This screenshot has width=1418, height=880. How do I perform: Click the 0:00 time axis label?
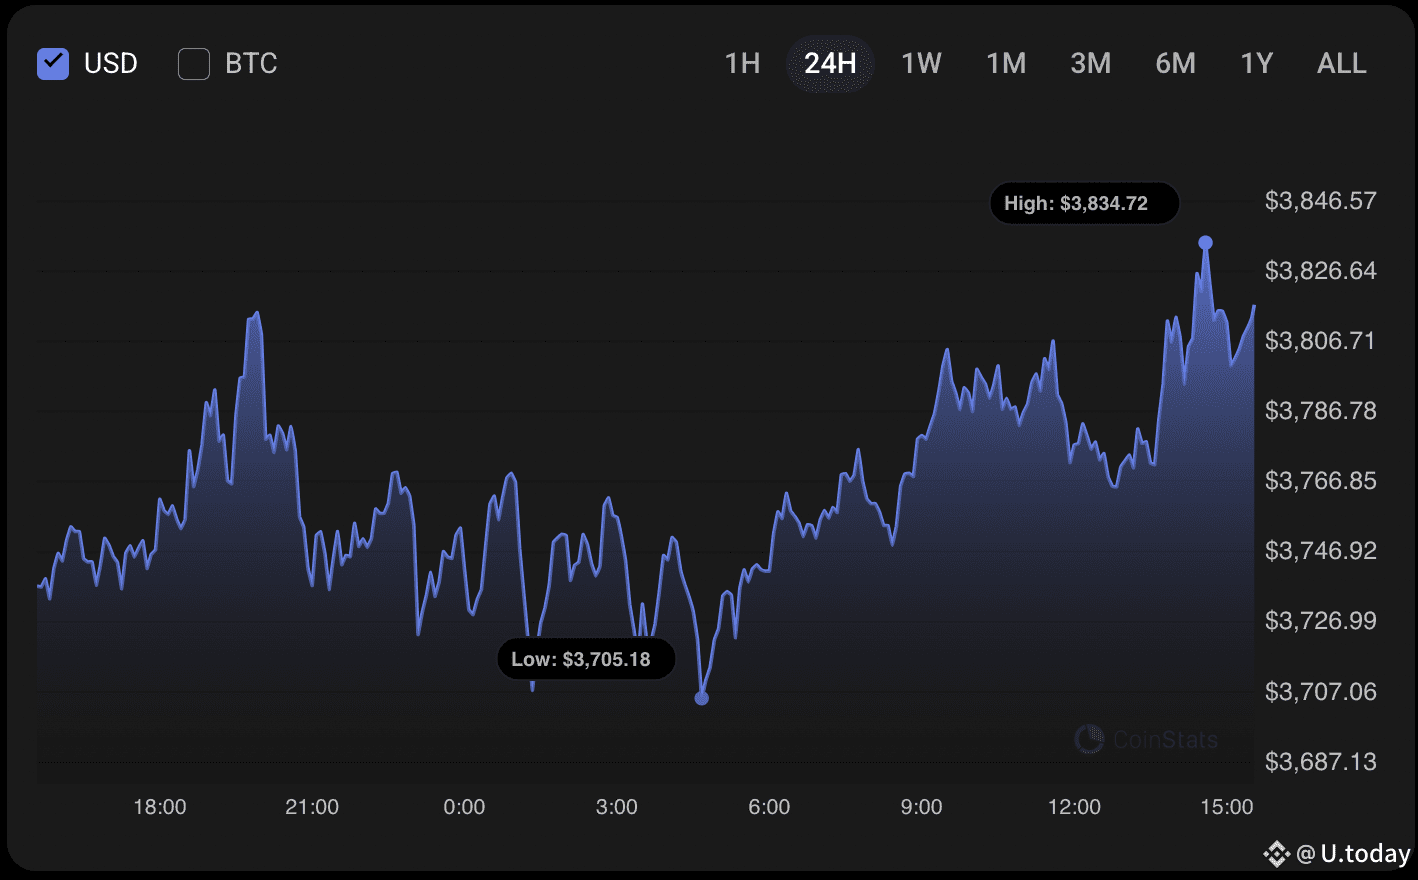464,807
